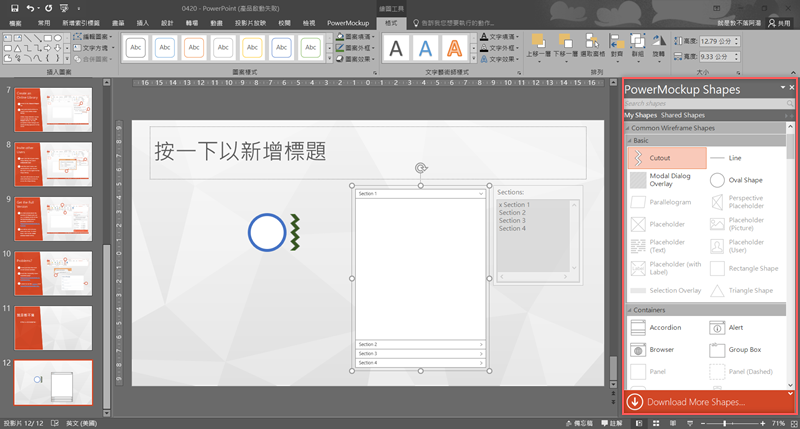Pick the Oval Shape wireframe item
Viewport: 800px width, 429px height.
744,180
